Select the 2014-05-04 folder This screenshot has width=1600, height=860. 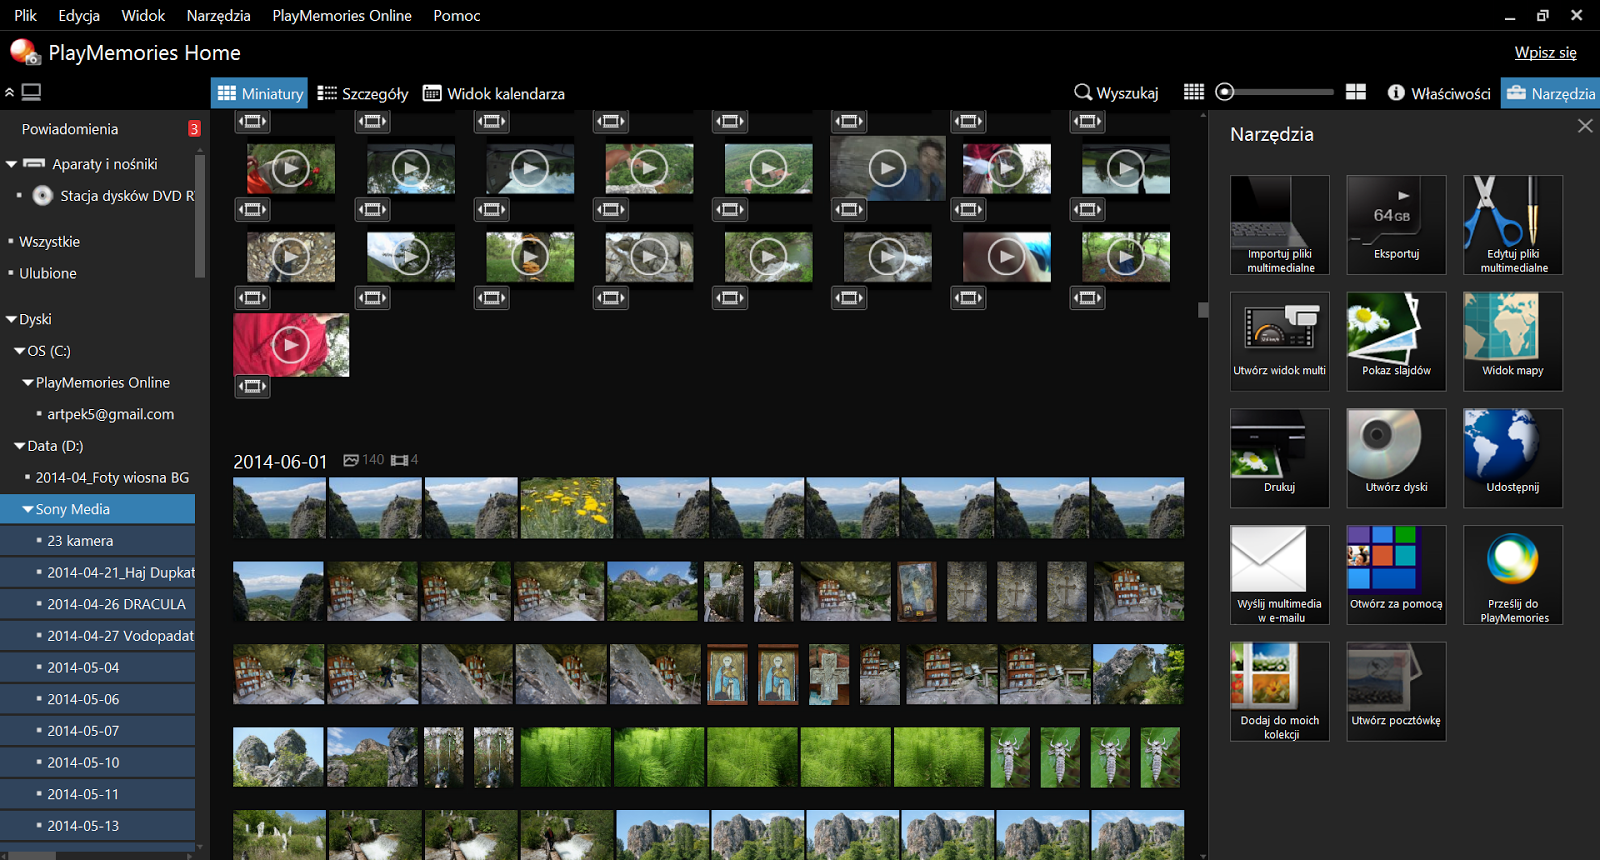point(97,668)
